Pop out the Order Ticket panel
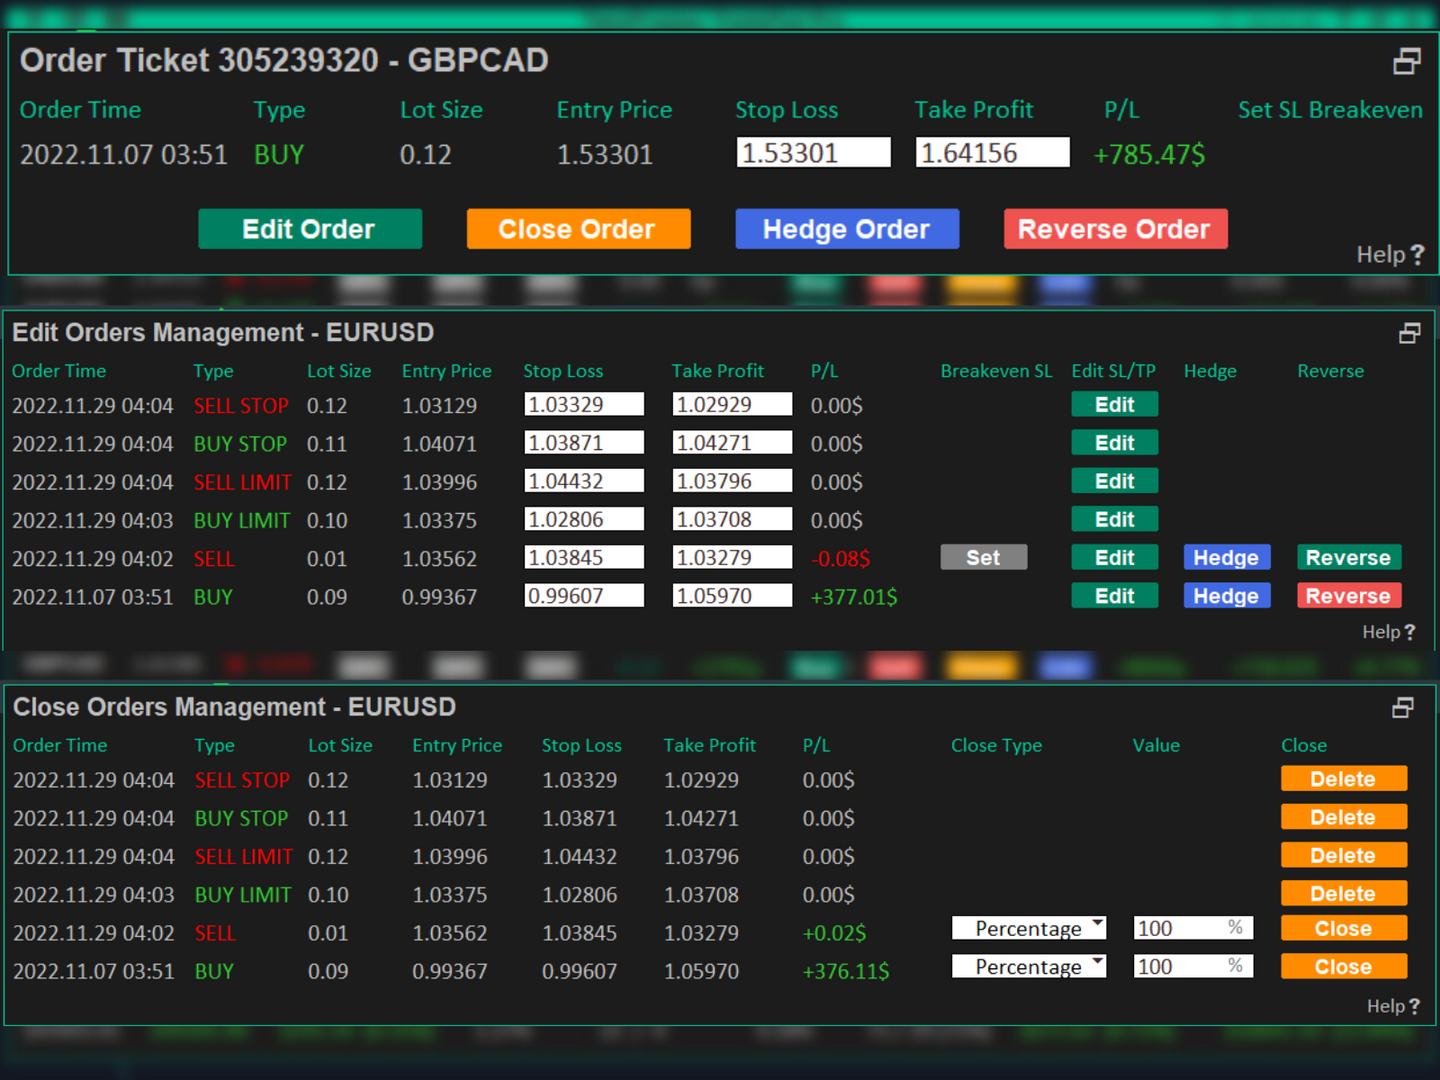The width and height of the screenshot is (1440, 1080). (1406, 61)
